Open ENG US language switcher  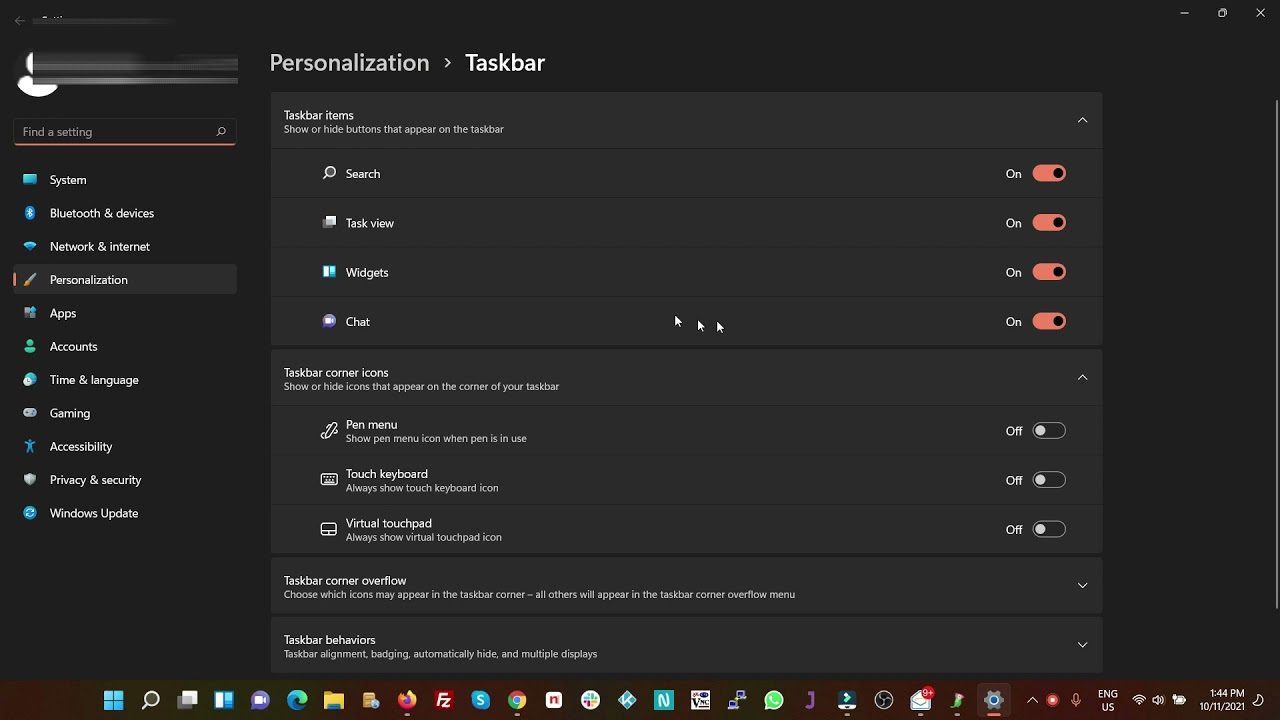click(x=1108, y=700)
